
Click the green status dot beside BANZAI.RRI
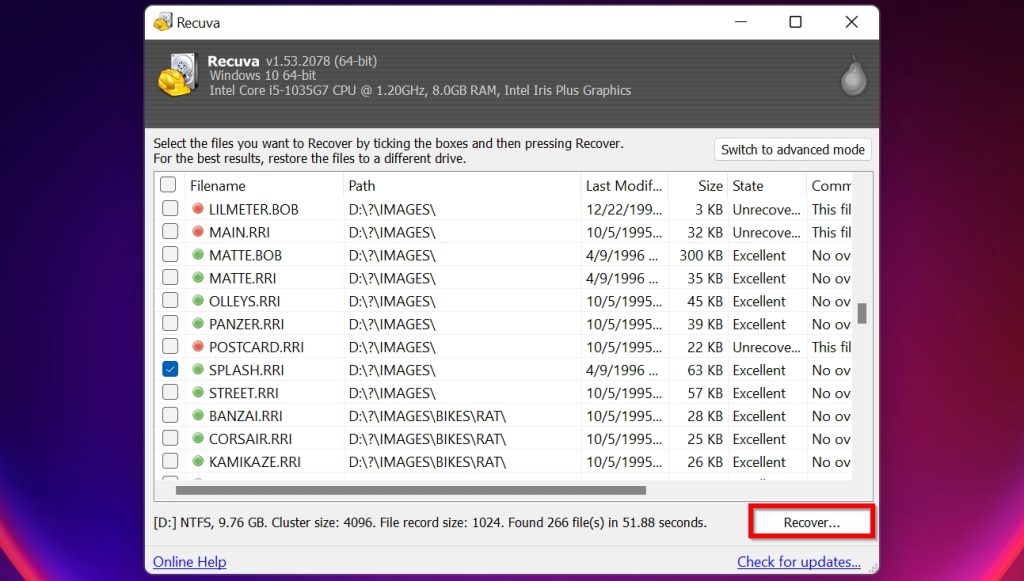198,416
